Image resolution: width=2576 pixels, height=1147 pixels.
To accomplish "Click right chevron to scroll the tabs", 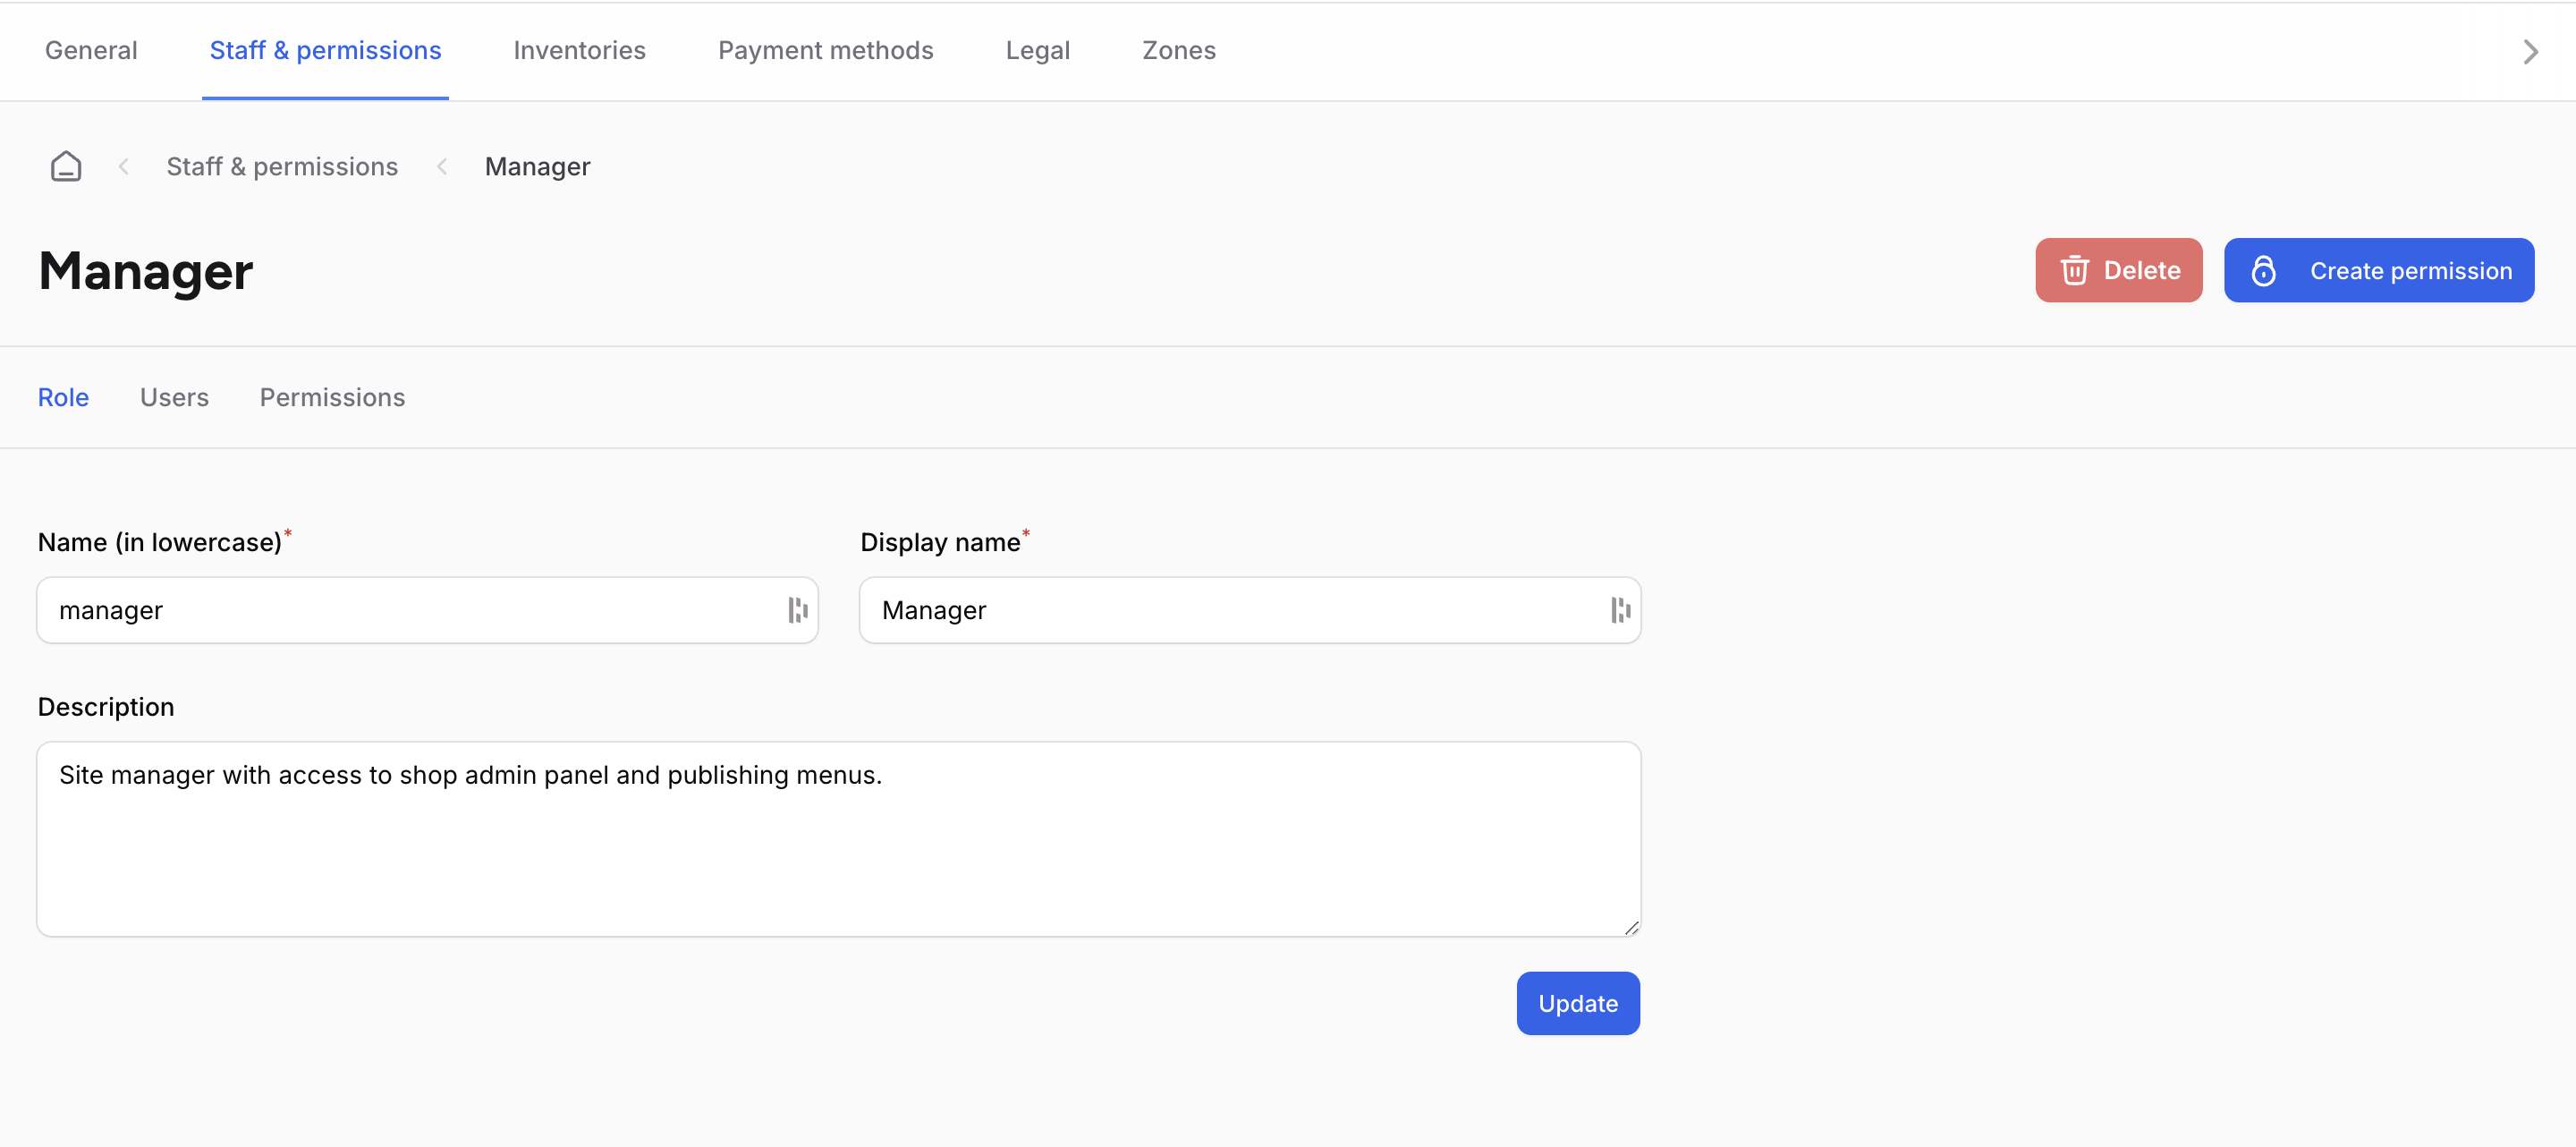I will tap(2530, 52).
